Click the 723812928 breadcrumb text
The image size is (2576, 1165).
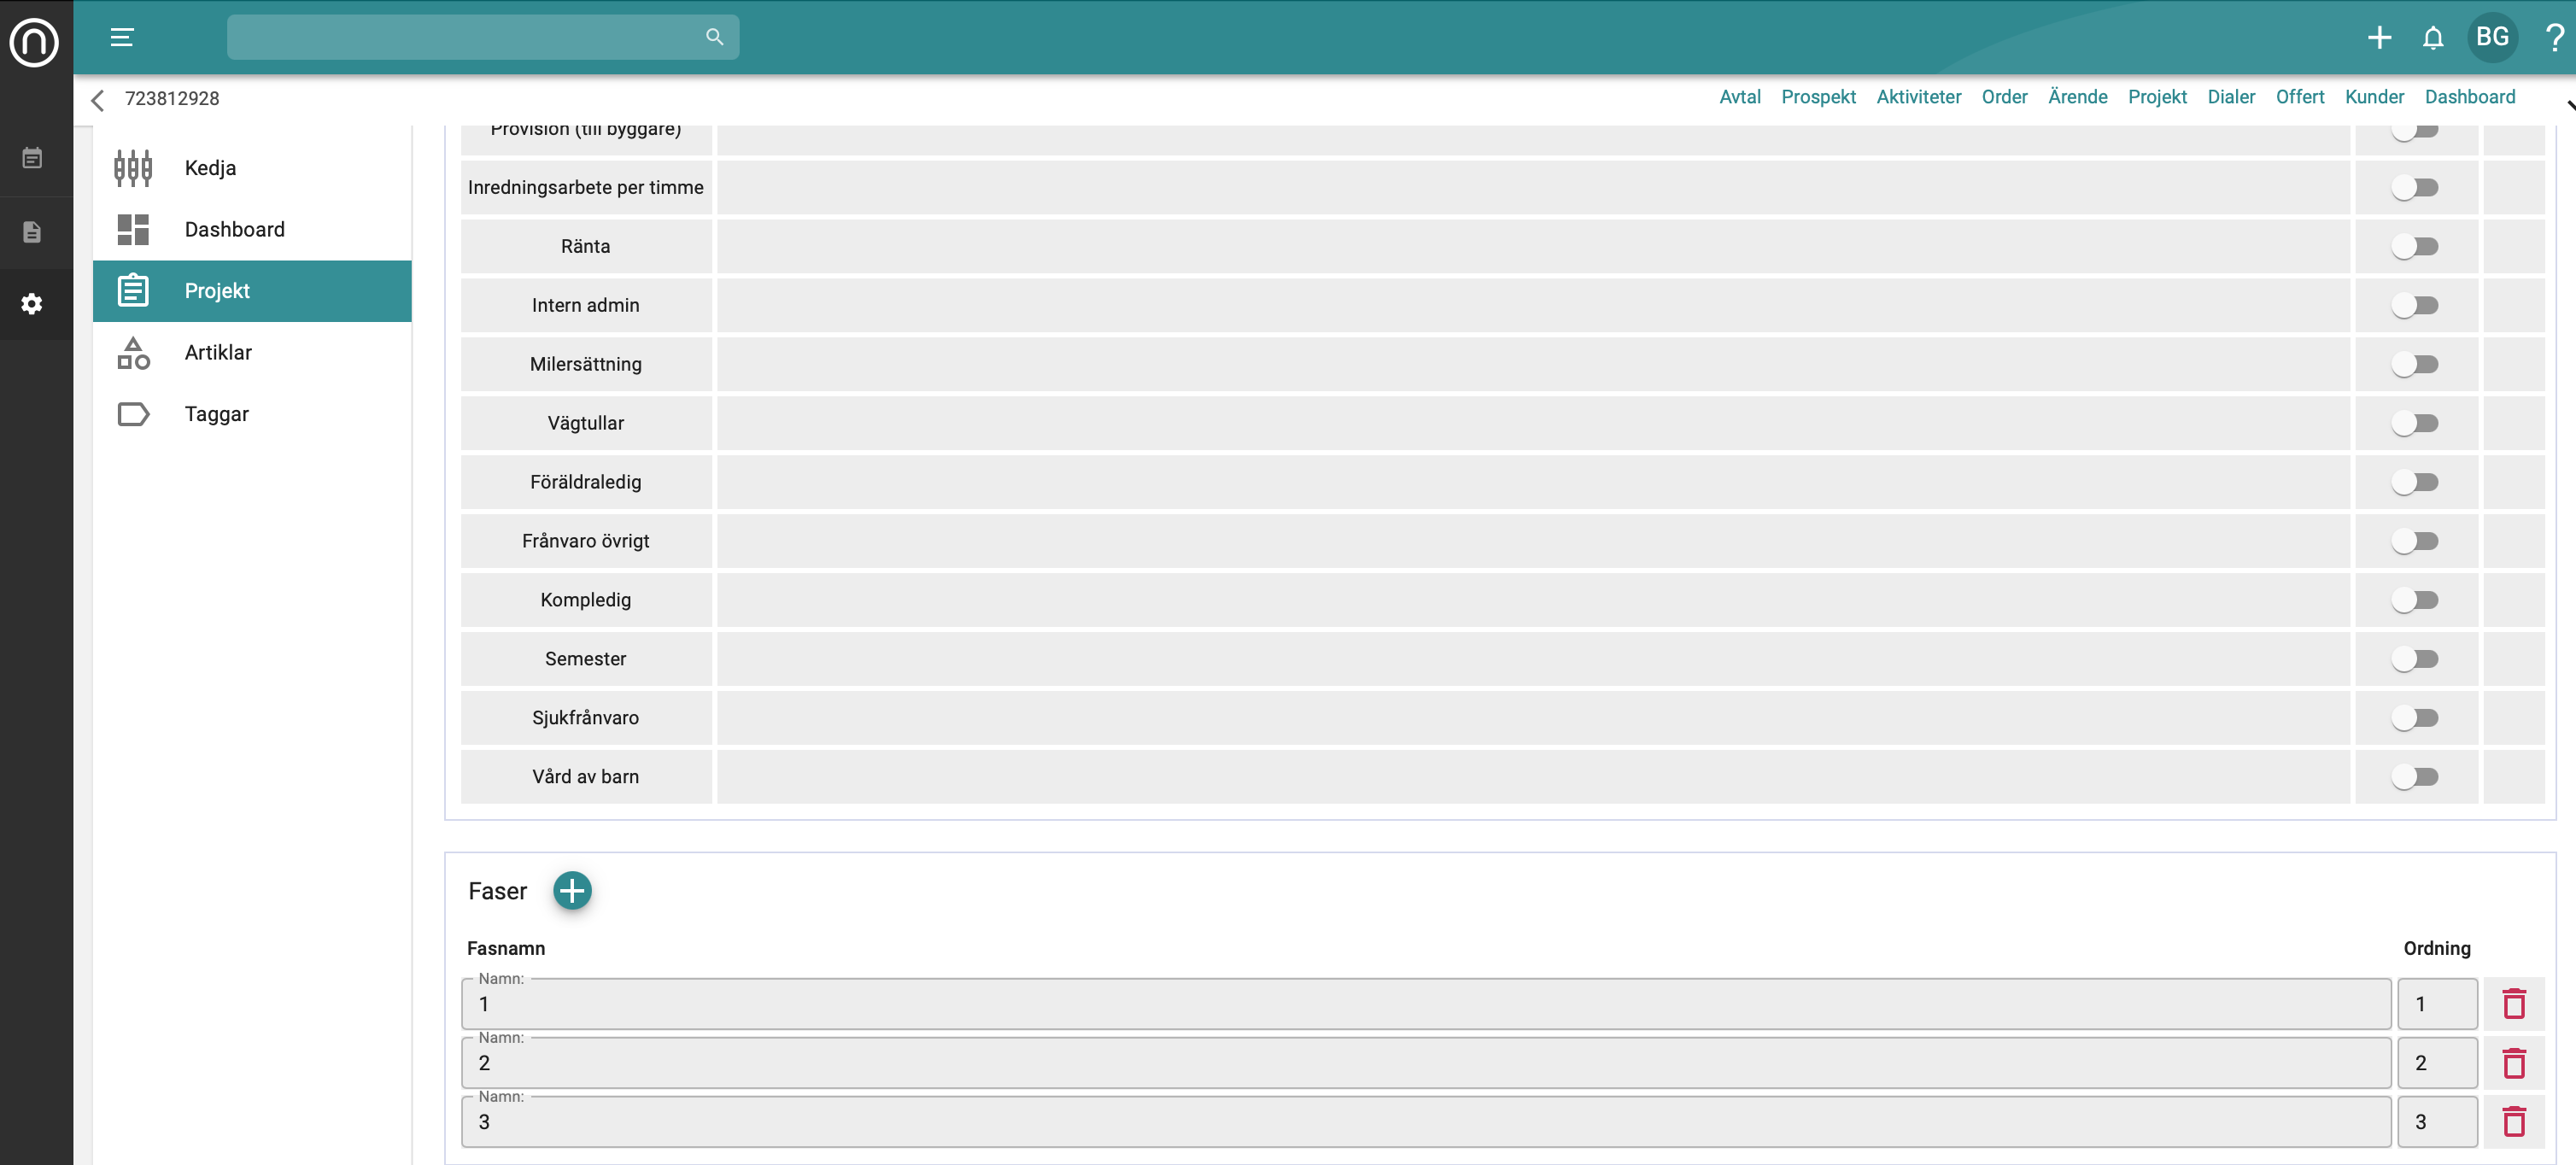(172, 98)
